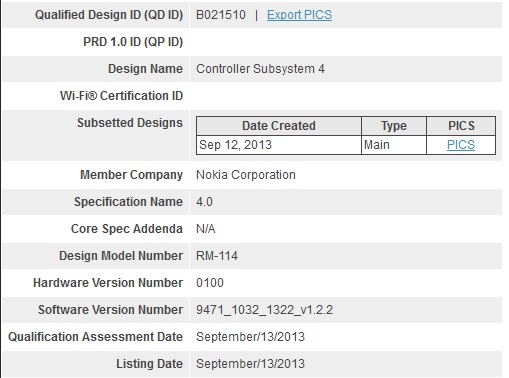Viewport: 509px width, 378px height.
Task: Click the Main type cell
Action: (x=394, y=145)
